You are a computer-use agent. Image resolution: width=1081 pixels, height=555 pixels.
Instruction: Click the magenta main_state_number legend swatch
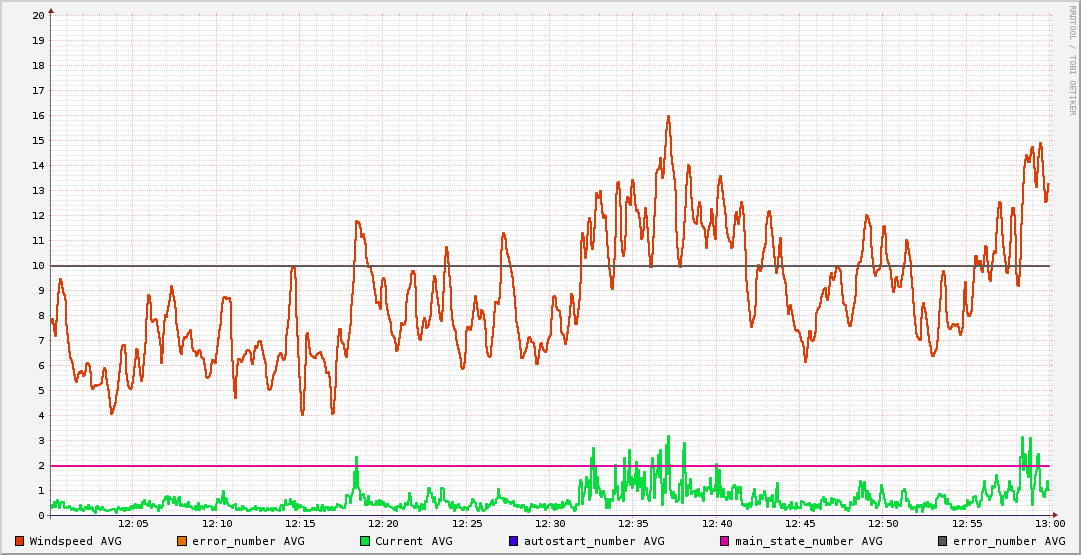point(725,541)
